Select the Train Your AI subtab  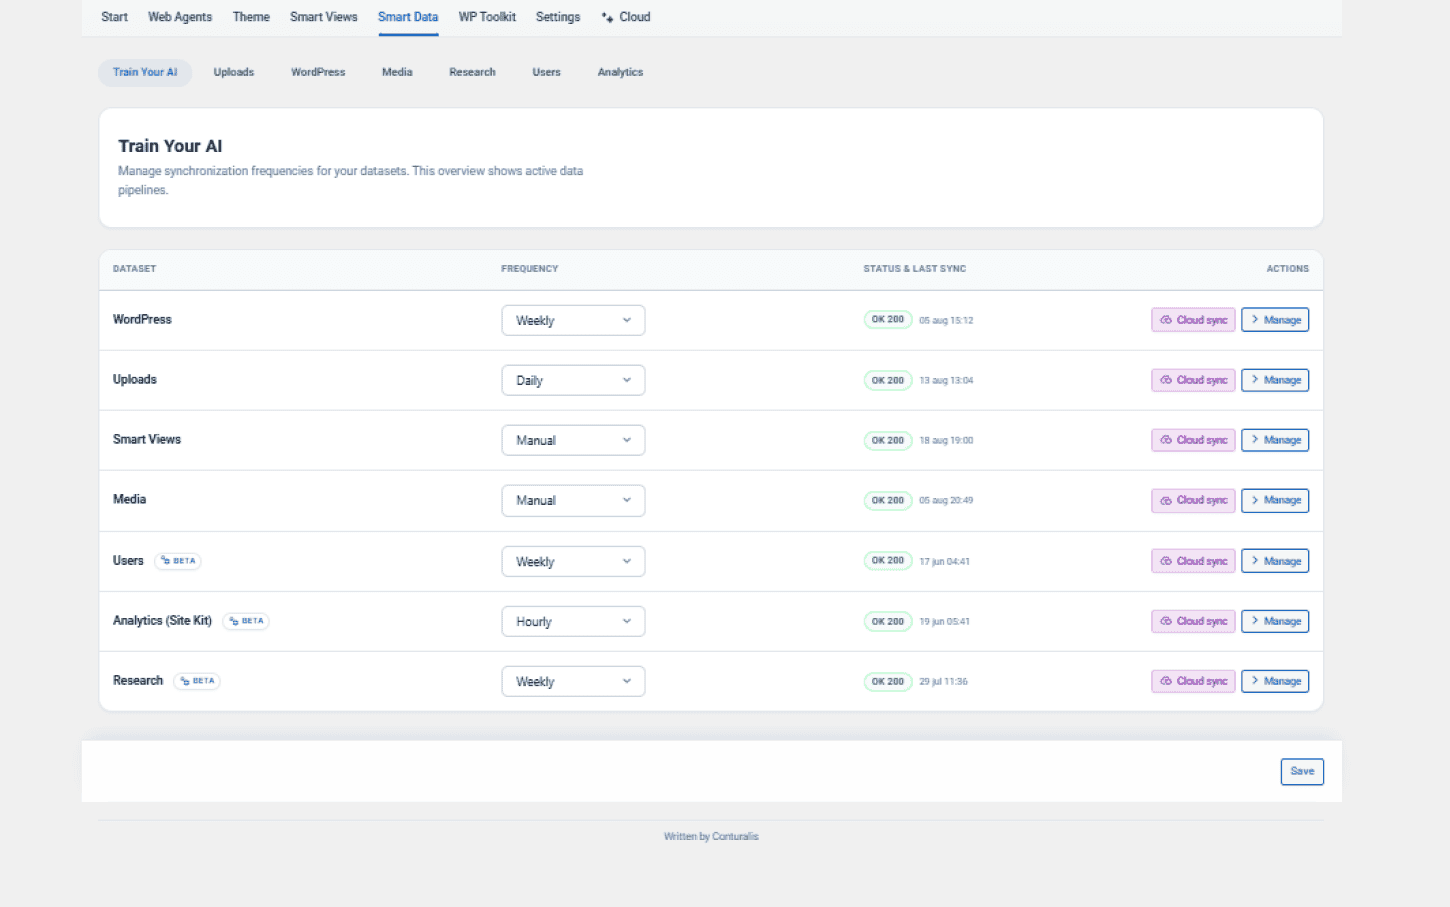145,72
